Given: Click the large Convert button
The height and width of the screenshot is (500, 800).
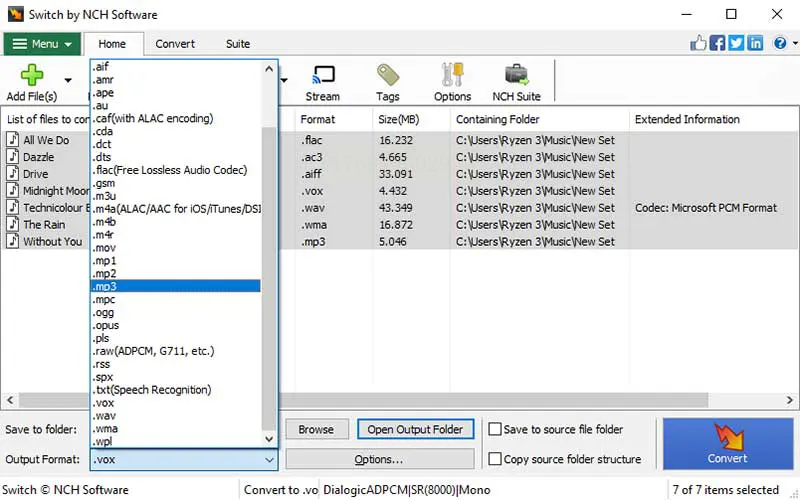Looking at the screenshot, I should pos(727,444).
